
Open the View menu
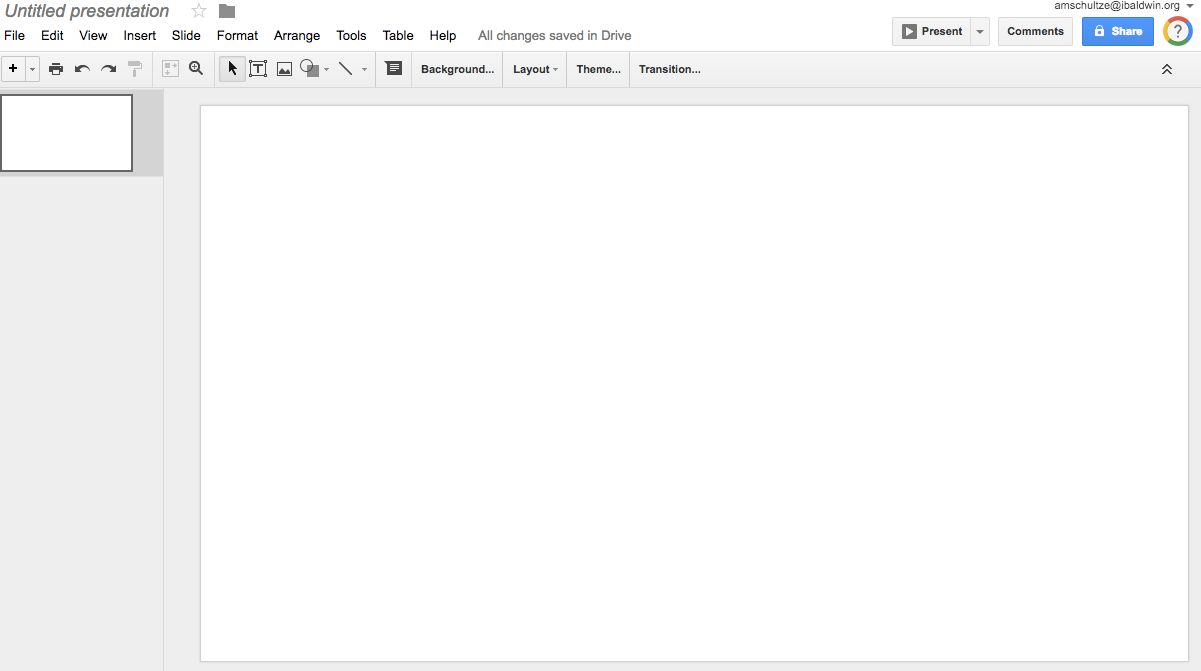(93, 35)
